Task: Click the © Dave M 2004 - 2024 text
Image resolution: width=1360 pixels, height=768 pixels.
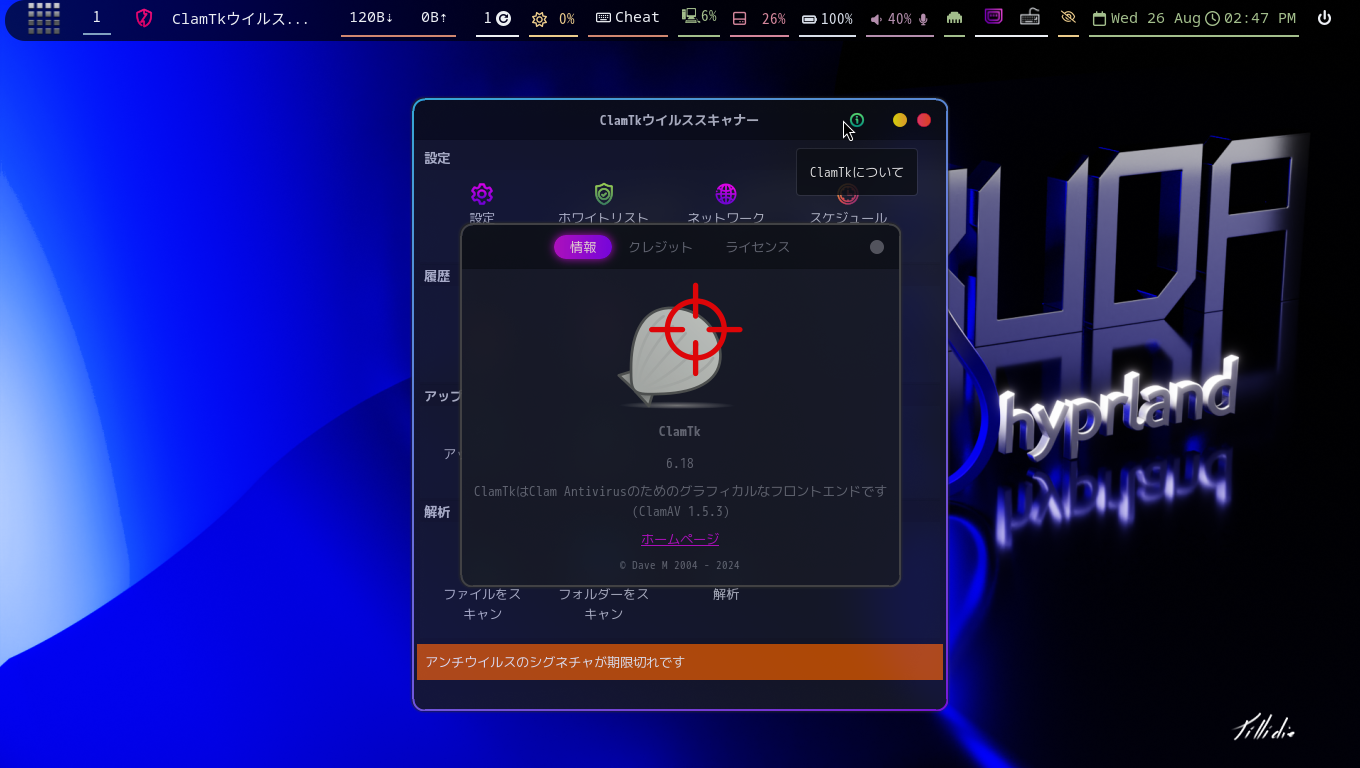Action: pos(680,565)
